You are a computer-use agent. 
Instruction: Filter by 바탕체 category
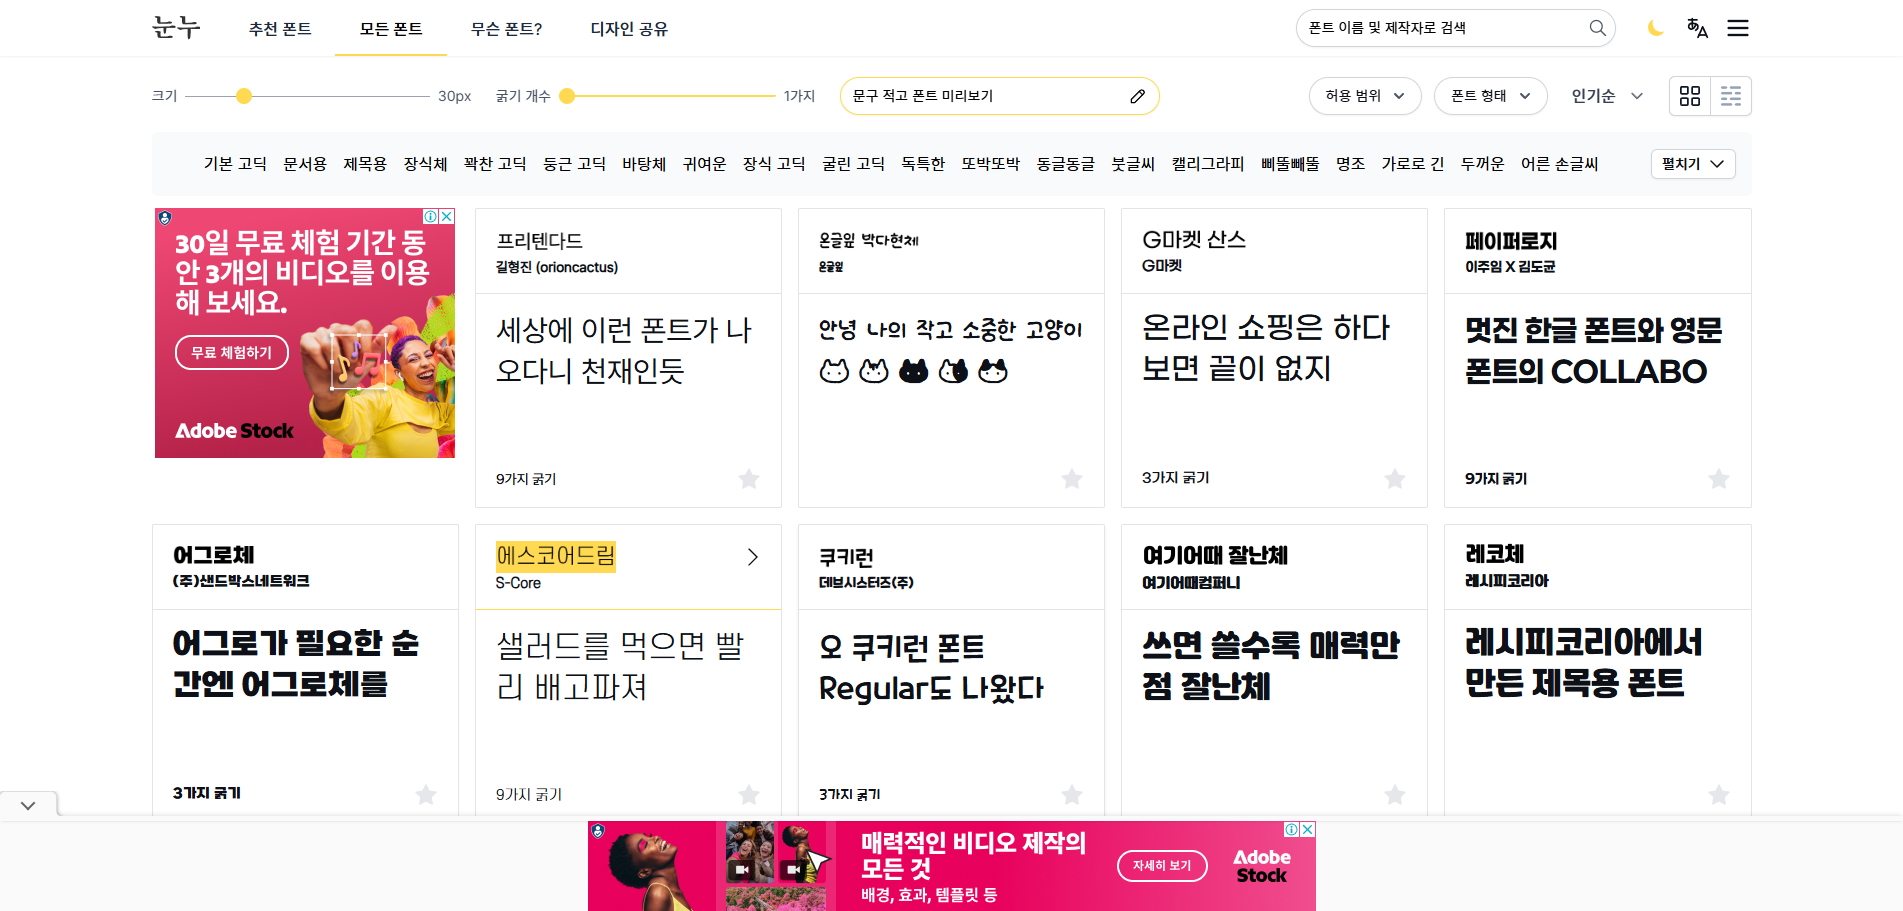tap(644, 164)
